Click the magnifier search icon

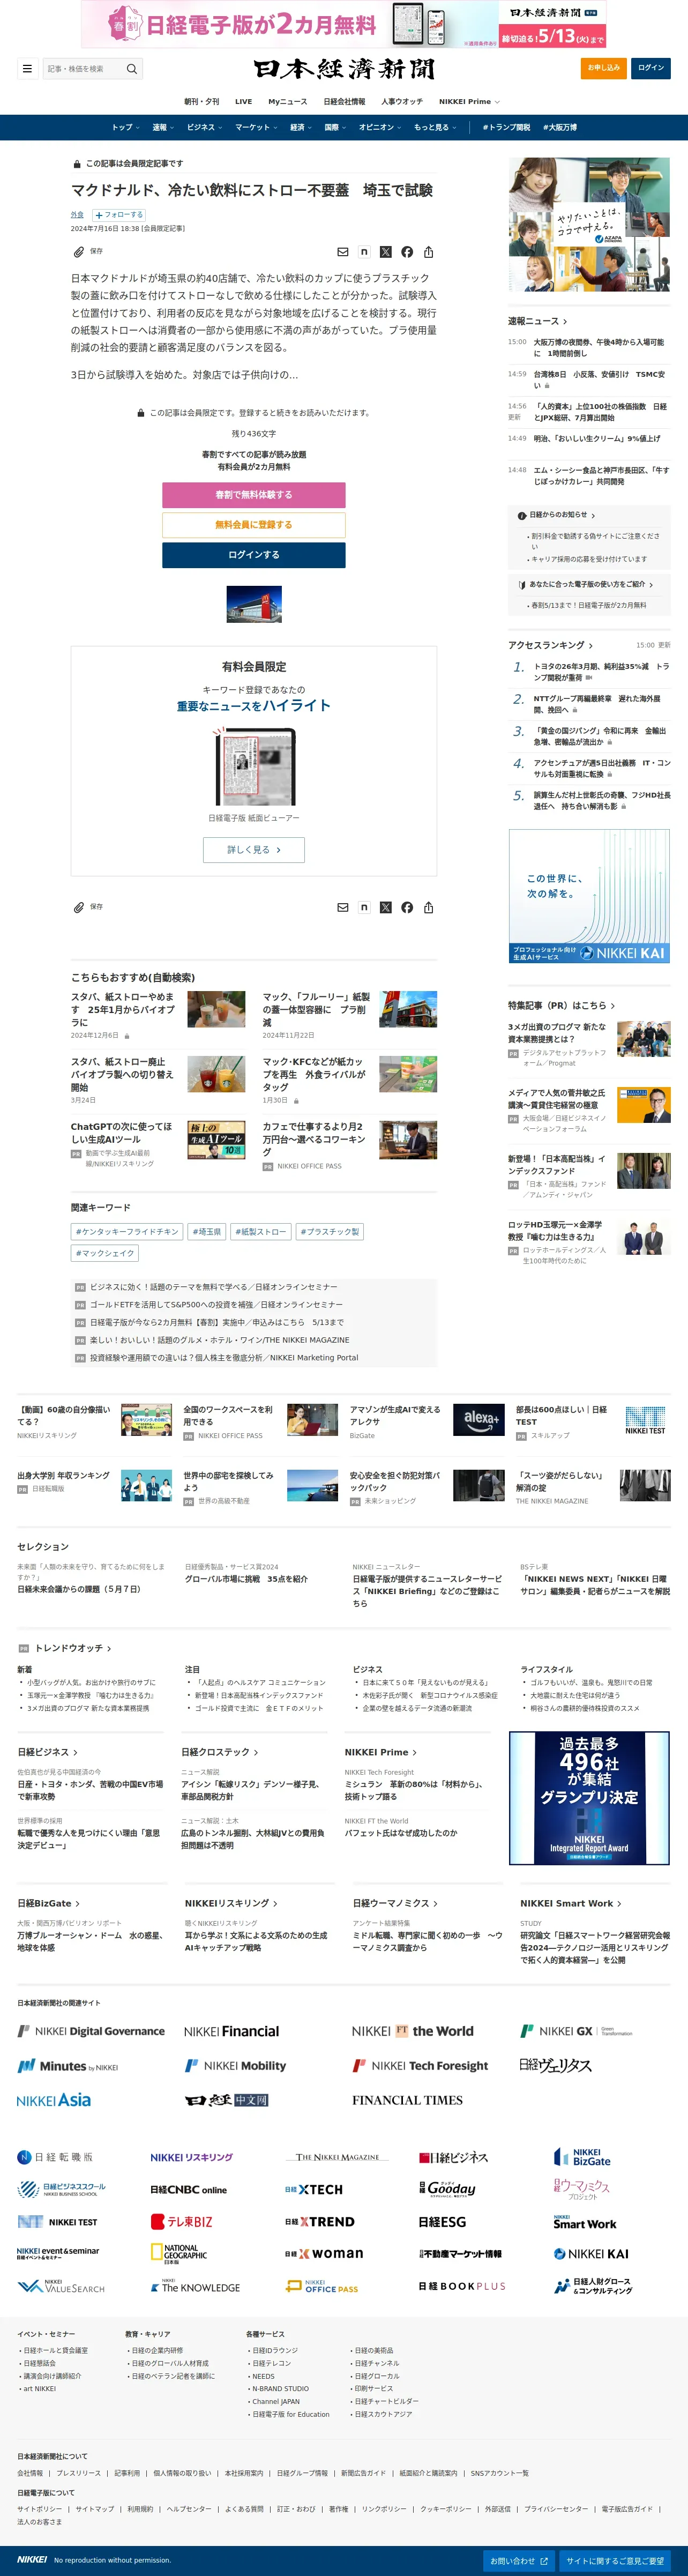131,69
